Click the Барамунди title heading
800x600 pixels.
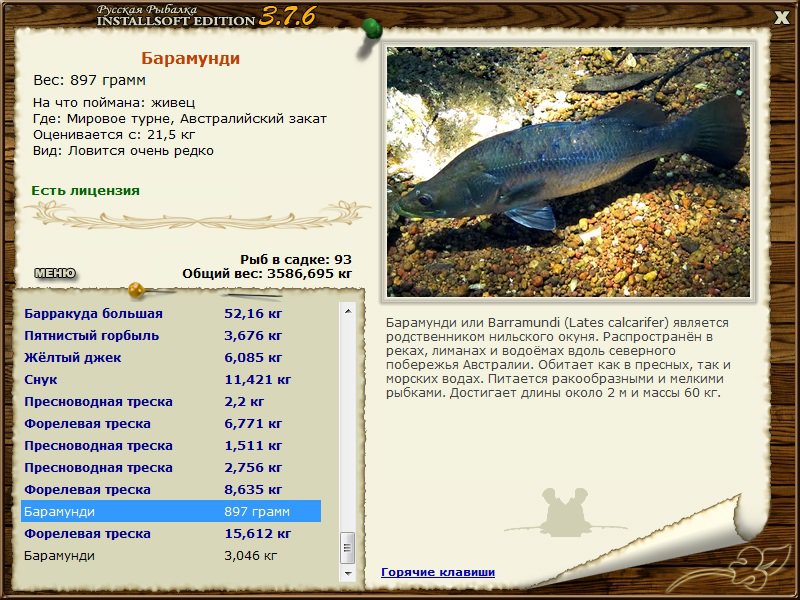tap(190, 58)
